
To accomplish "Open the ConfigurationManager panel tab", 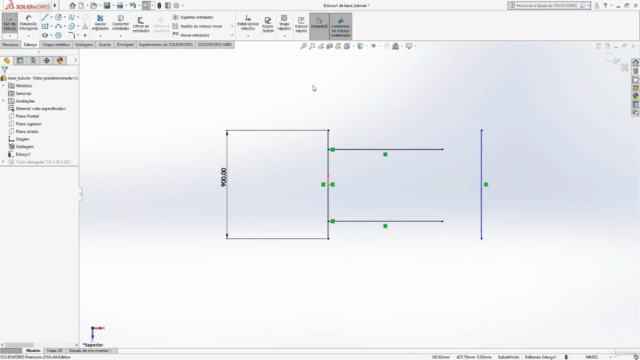I will 33,60.
